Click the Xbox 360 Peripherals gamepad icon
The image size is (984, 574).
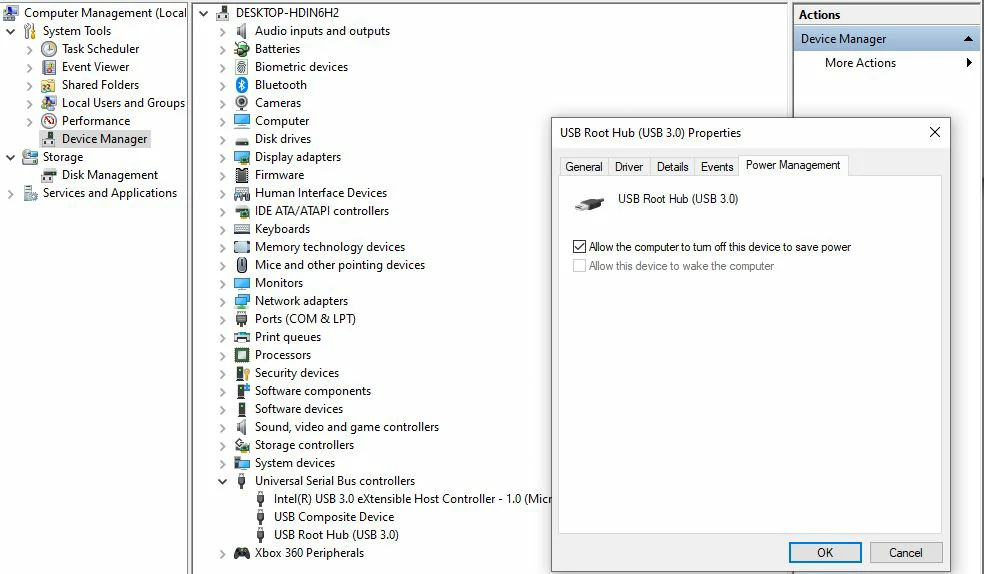242,553
